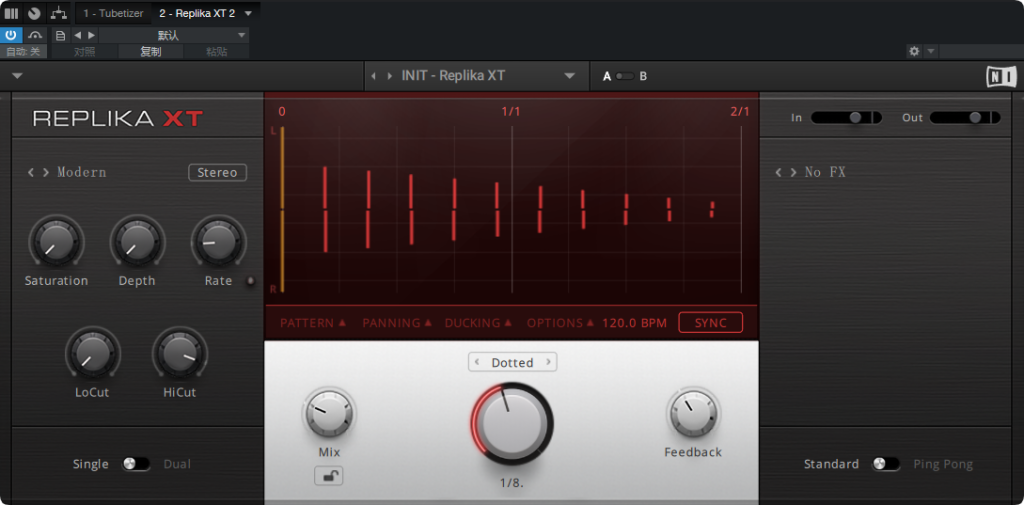Toggle the Mix lock icon
The width and height of the screenshot is (1024, 505).
tap(328, 476)
